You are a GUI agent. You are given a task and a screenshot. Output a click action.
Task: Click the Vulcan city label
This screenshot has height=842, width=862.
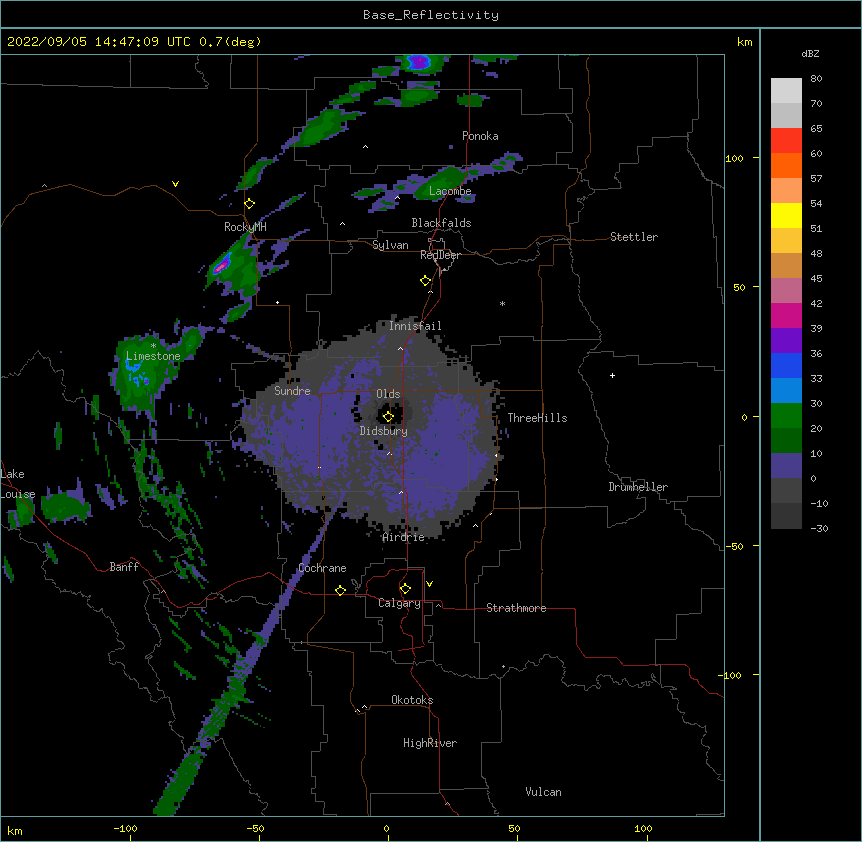coord(543,792)
